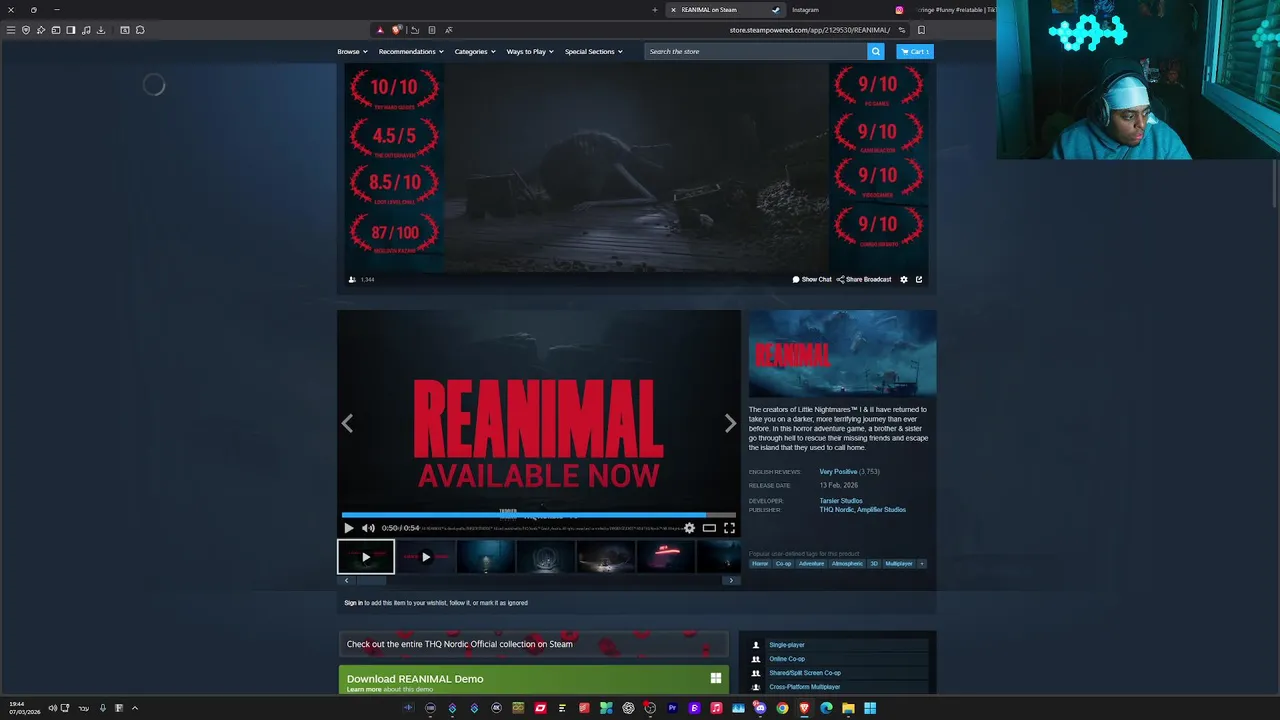Share Broadcast link
The width and height of the screenshot is (1280, 720).
pyautogui.click(x=864, y=280)
